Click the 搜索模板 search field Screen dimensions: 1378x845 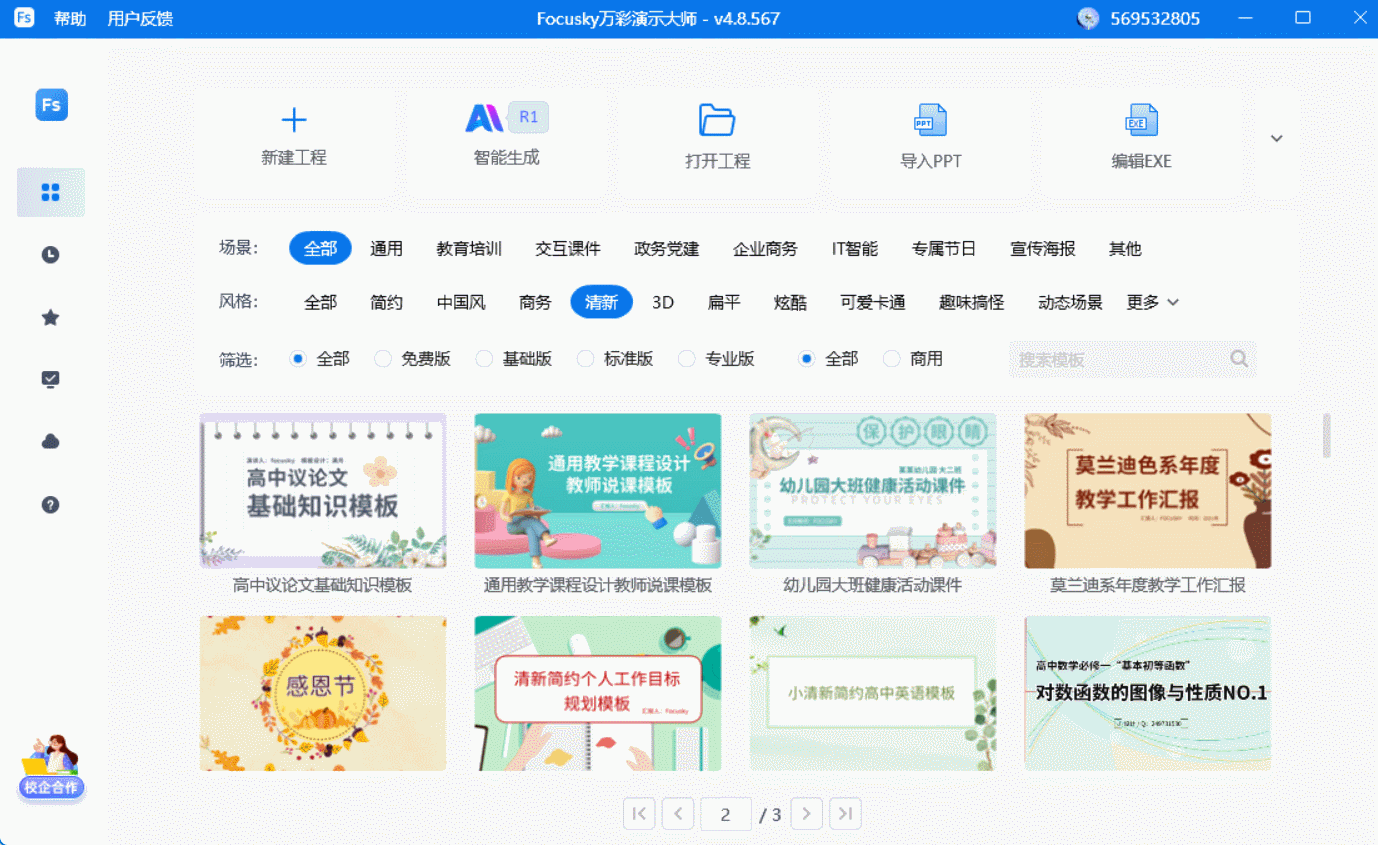(x=1120, y=359)
